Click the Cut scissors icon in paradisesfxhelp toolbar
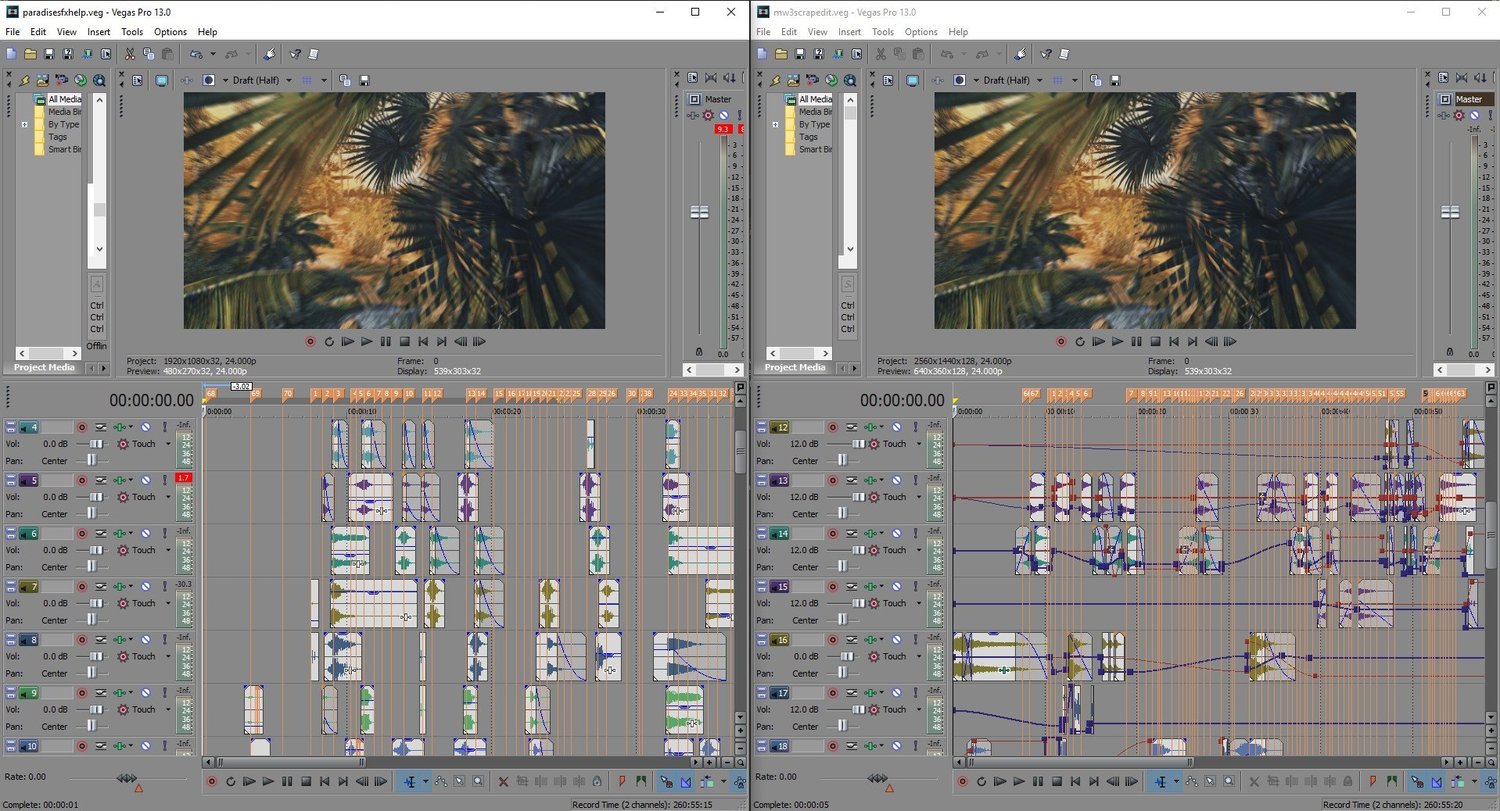This screenshot has height=811, width=1500. (129, 53)
